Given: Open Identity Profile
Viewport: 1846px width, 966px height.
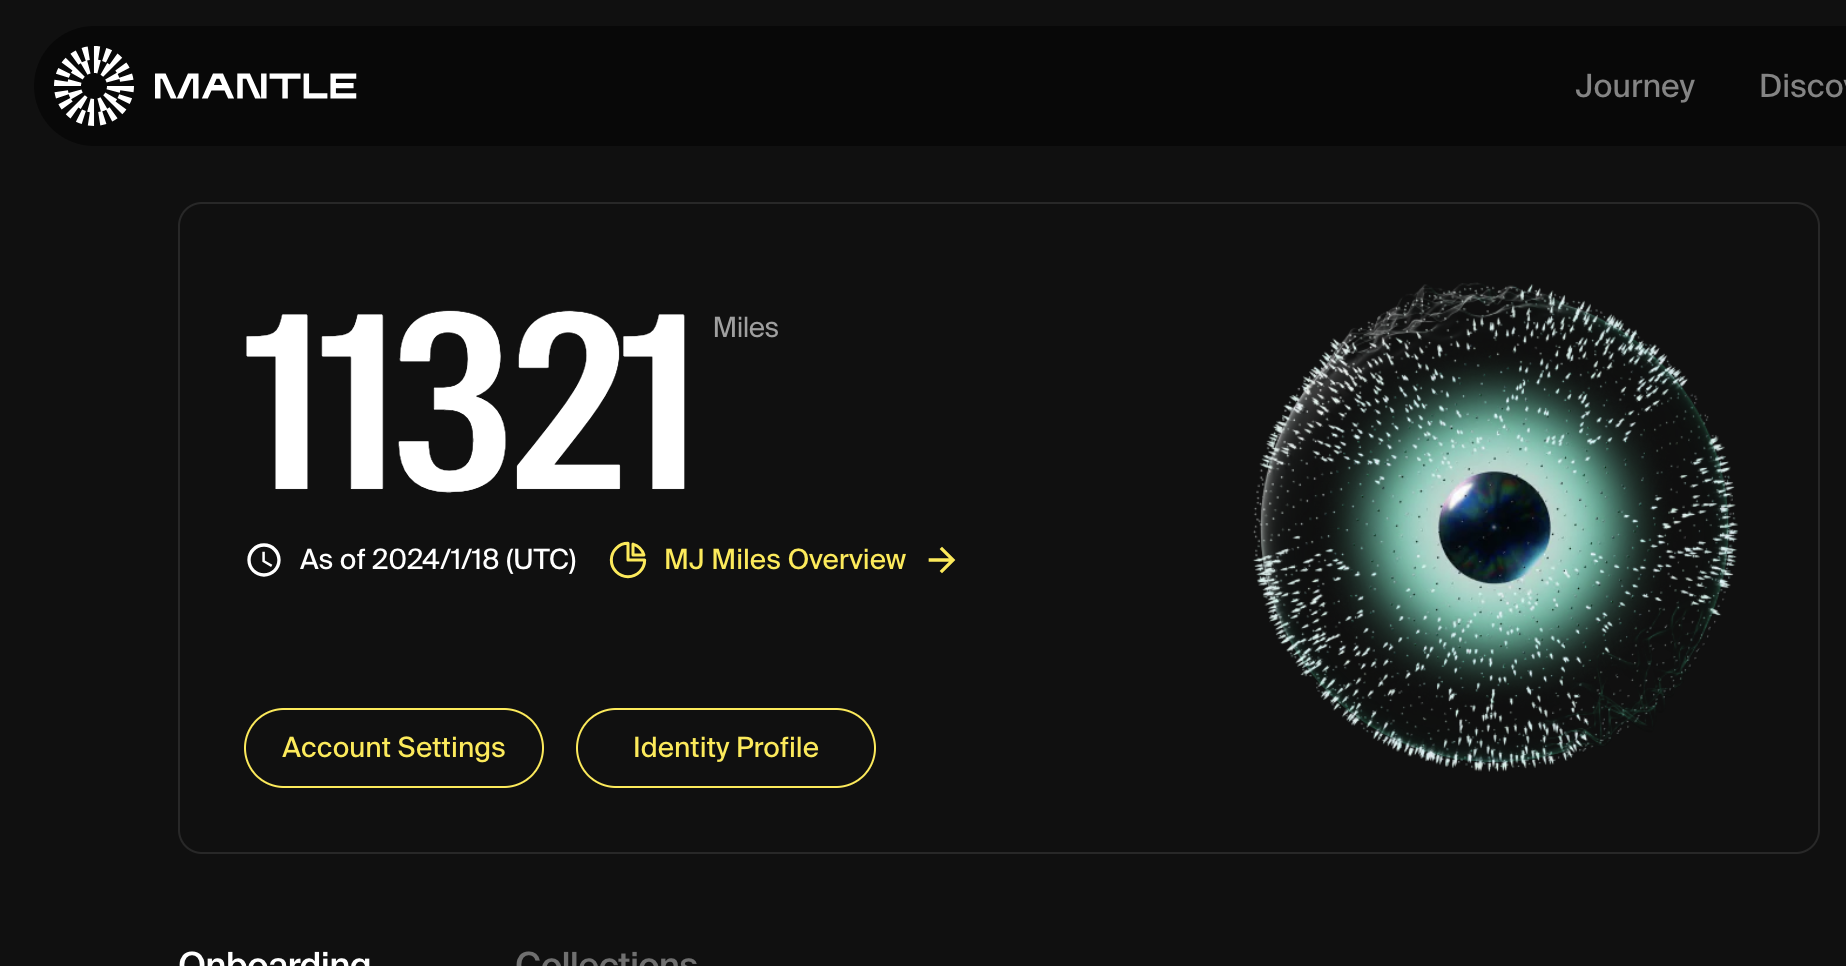Looking at the screenshot, I should click(x=725, y=748).
